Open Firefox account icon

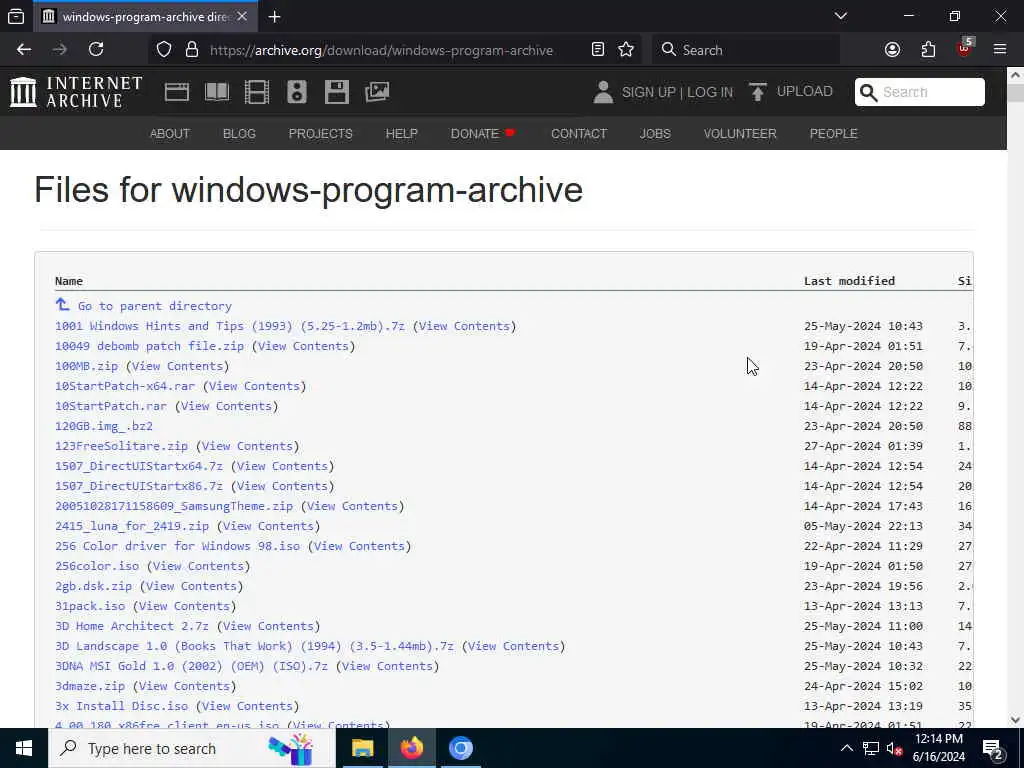[x=892, y=50]
